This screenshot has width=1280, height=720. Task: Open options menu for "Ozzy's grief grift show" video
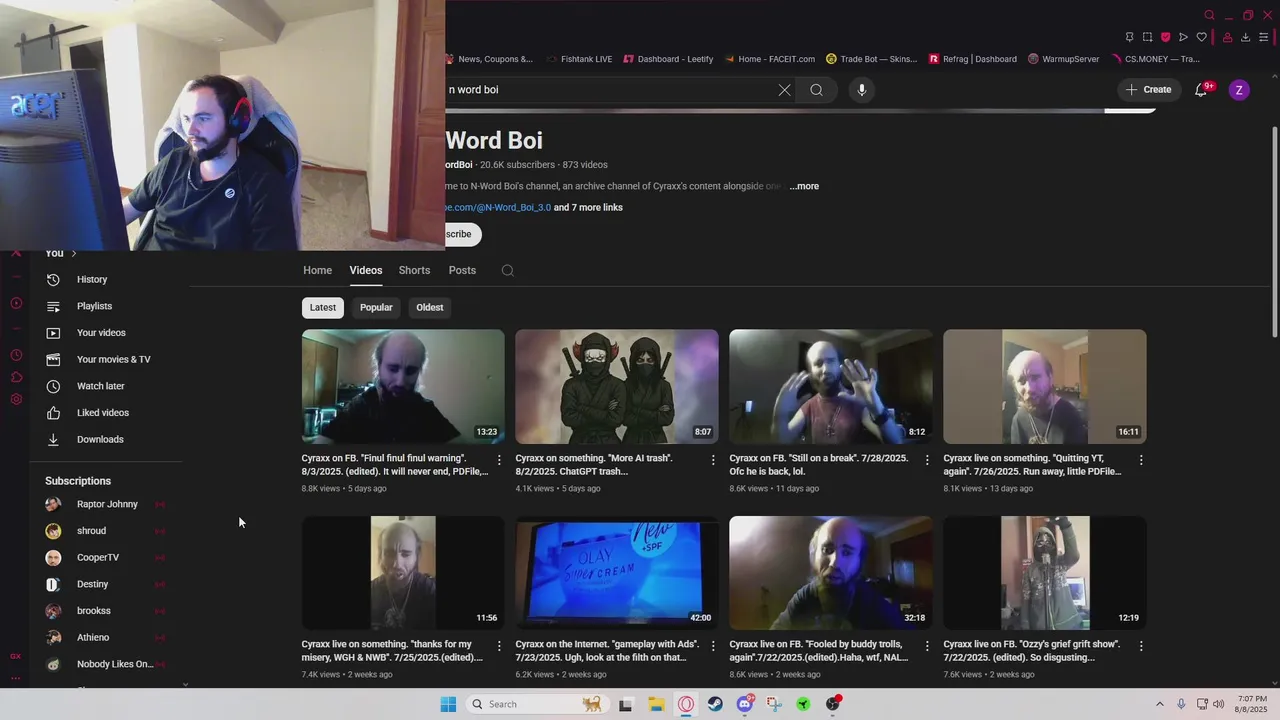[1141, 646]
